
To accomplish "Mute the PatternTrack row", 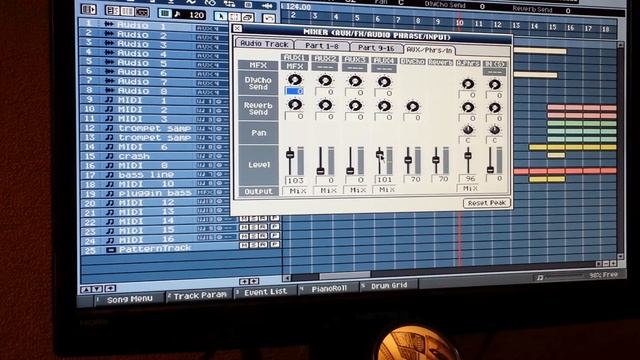I will [244, 245].
